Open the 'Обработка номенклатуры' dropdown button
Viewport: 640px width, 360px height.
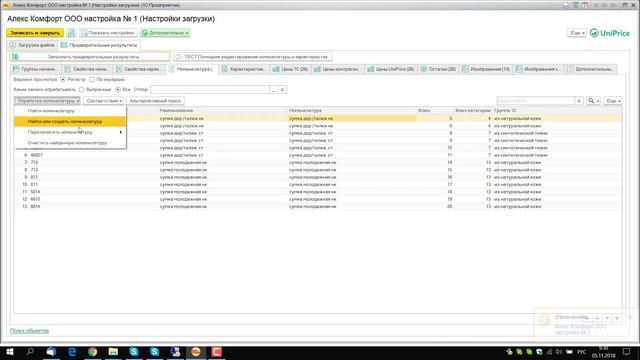[x=47, y=100]
